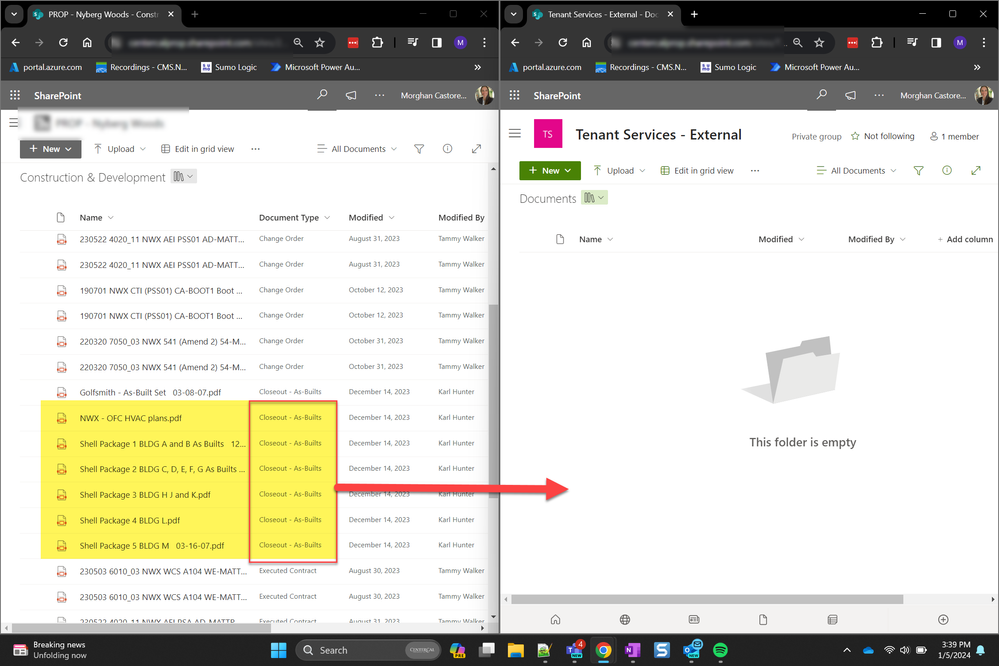Open the filter pane in left document library
Image resolution: width=999 pixels, height=666 pixels.
[x=419, y=148]
